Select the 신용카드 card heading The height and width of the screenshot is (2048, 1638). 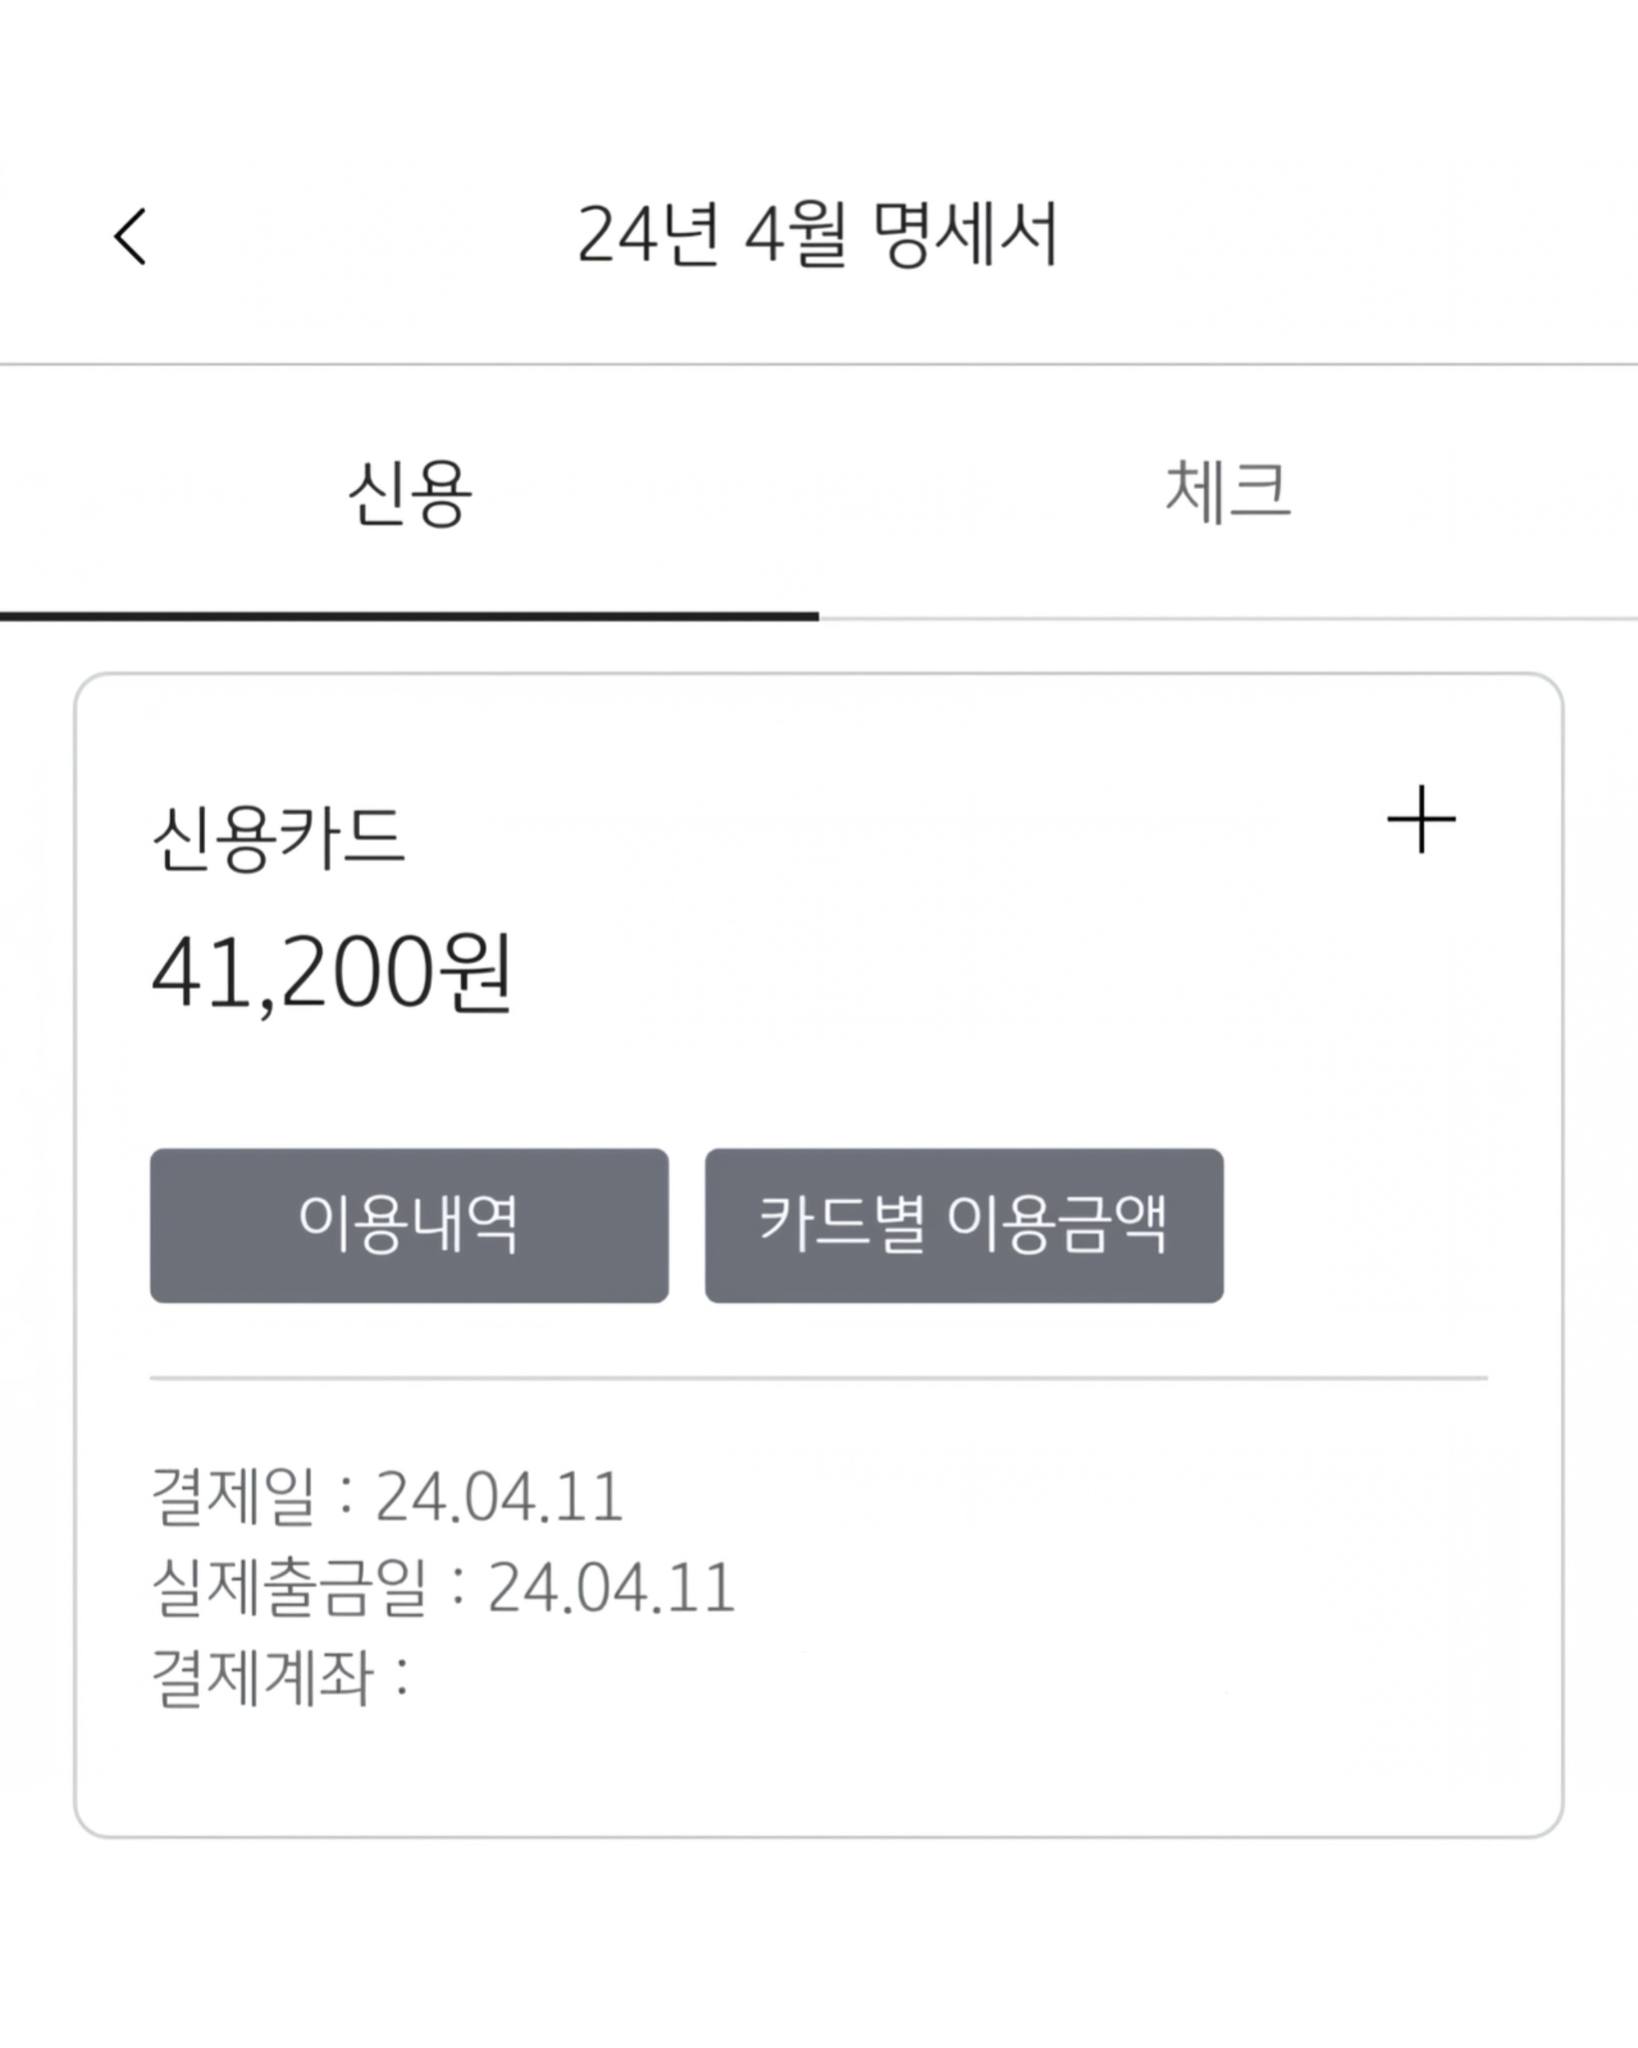(x=278, y=838)
